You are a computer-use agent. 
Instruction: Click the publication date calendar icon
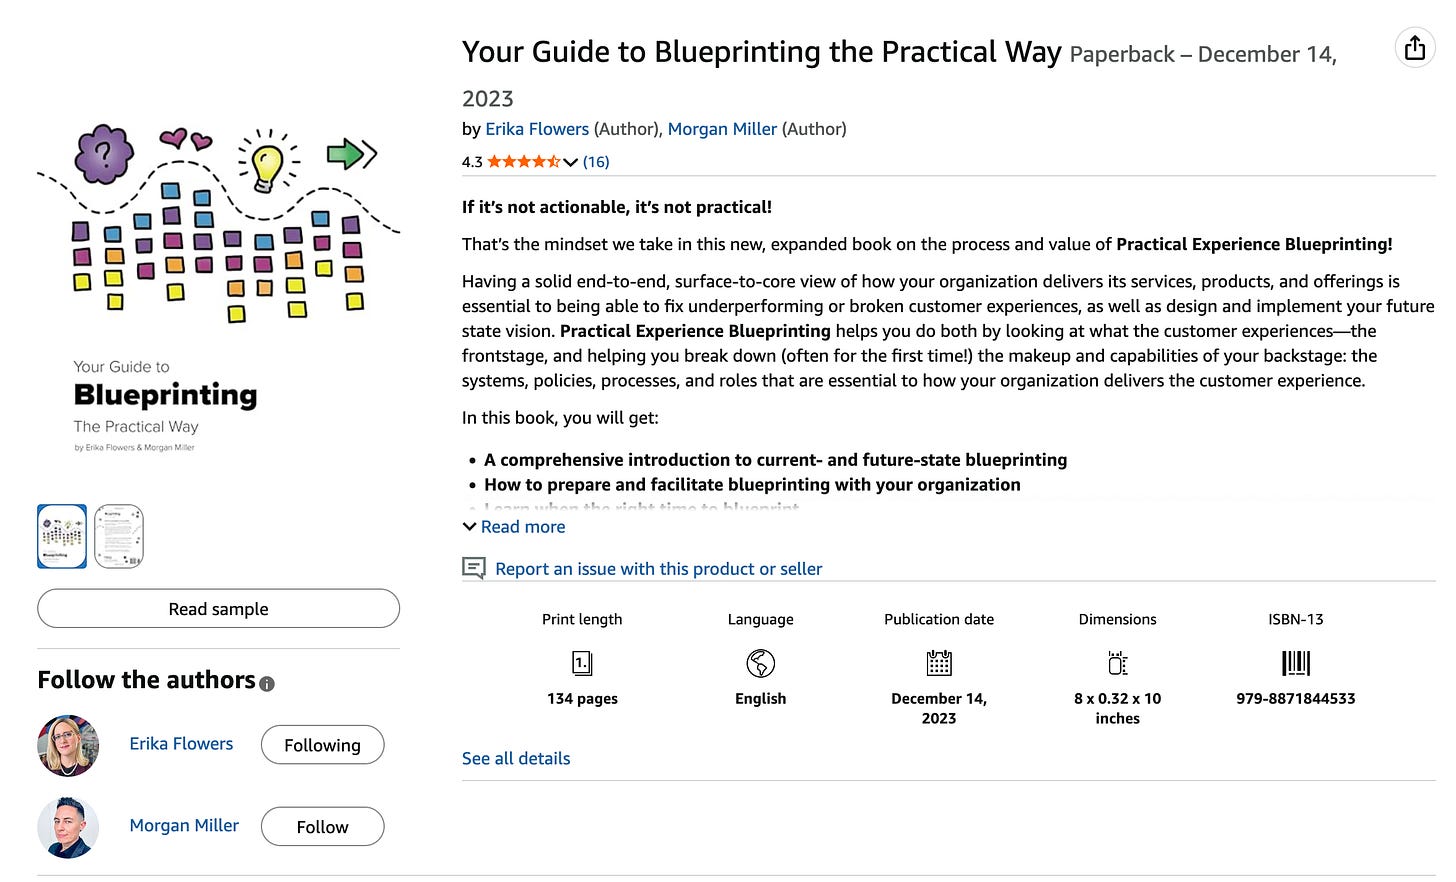(x=939, y=663)
